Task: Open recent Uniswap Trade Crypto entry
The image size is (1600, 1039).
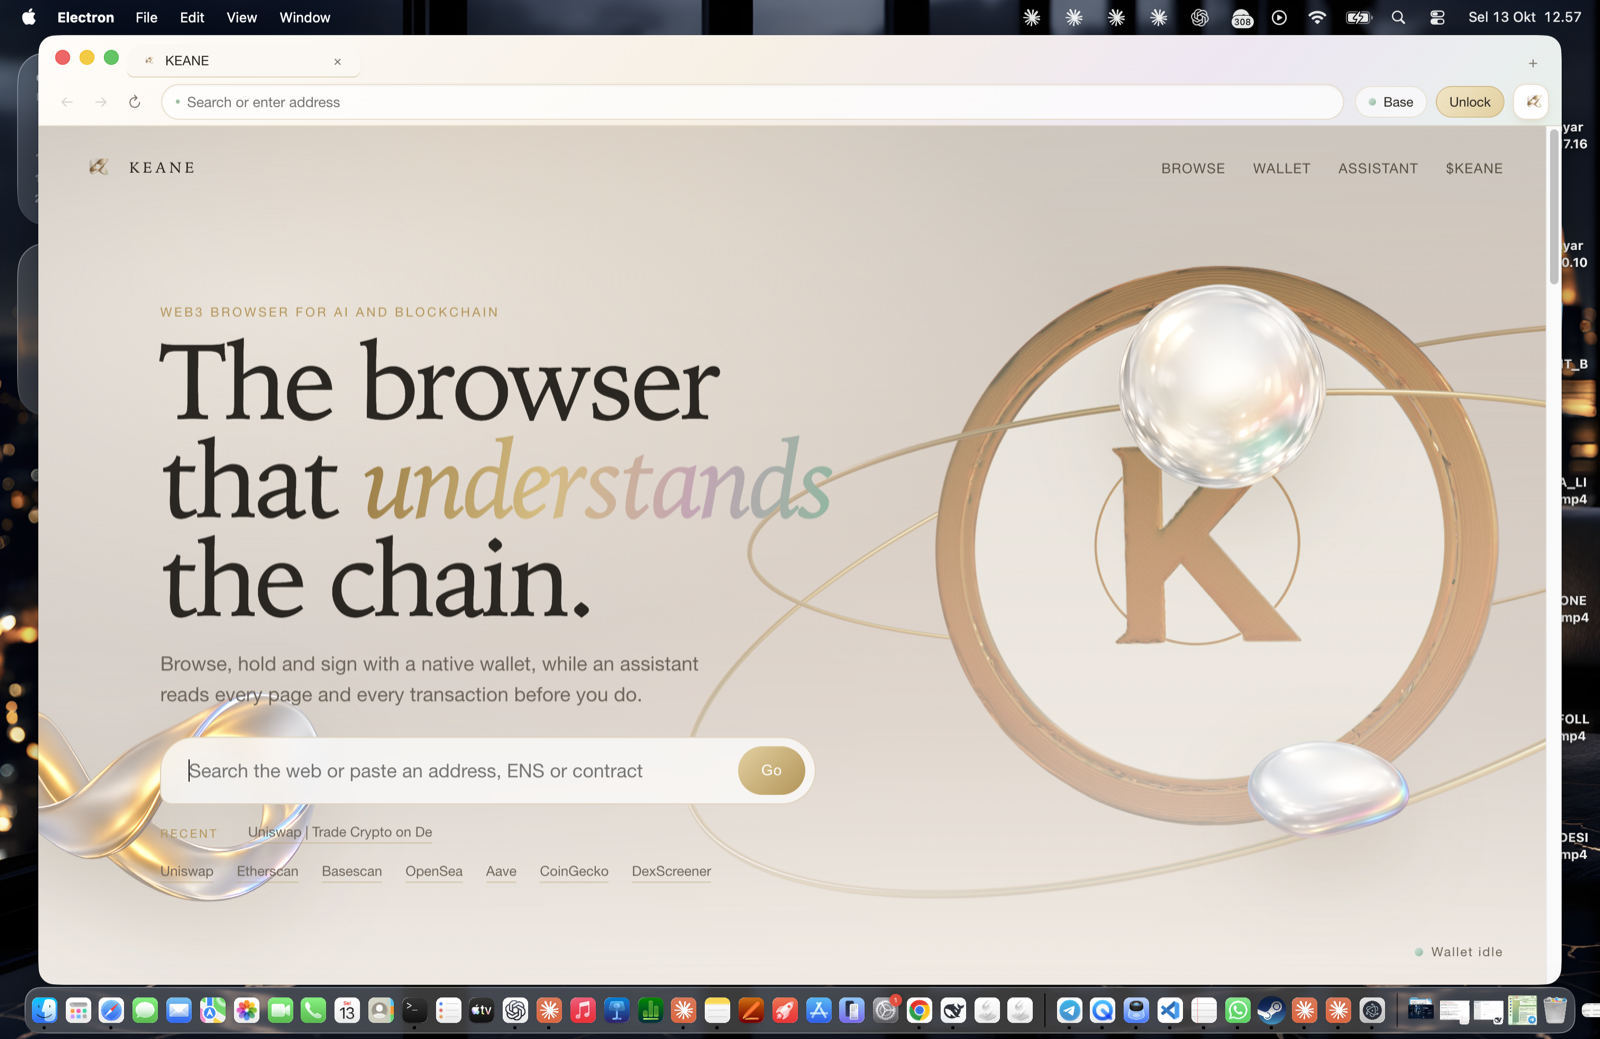Action: [x=340, y=832]
